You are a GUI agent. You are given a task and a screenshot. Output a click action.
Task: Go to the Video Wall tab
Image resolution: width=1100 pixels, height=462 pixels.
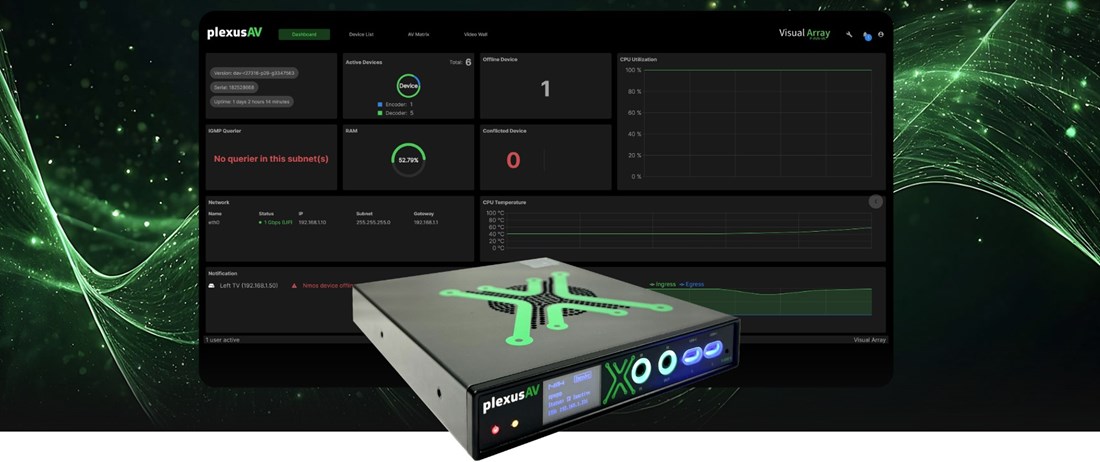477,34
